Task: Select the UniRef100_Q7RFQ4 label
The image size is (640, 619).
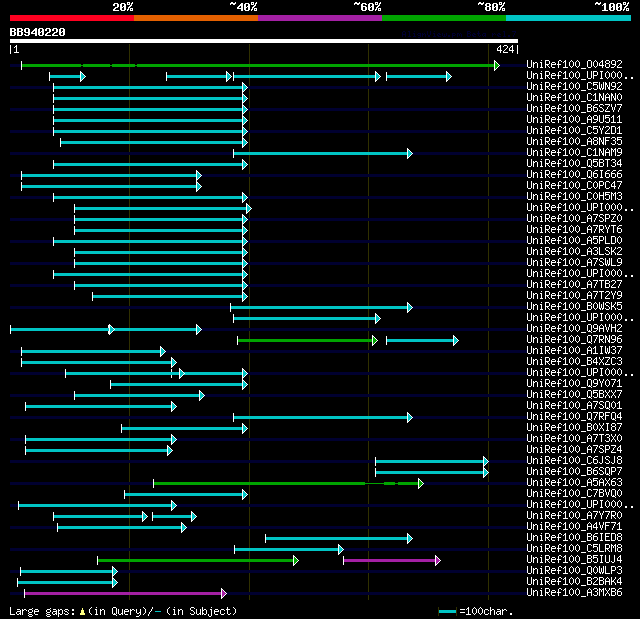Action: coord(574,417)
